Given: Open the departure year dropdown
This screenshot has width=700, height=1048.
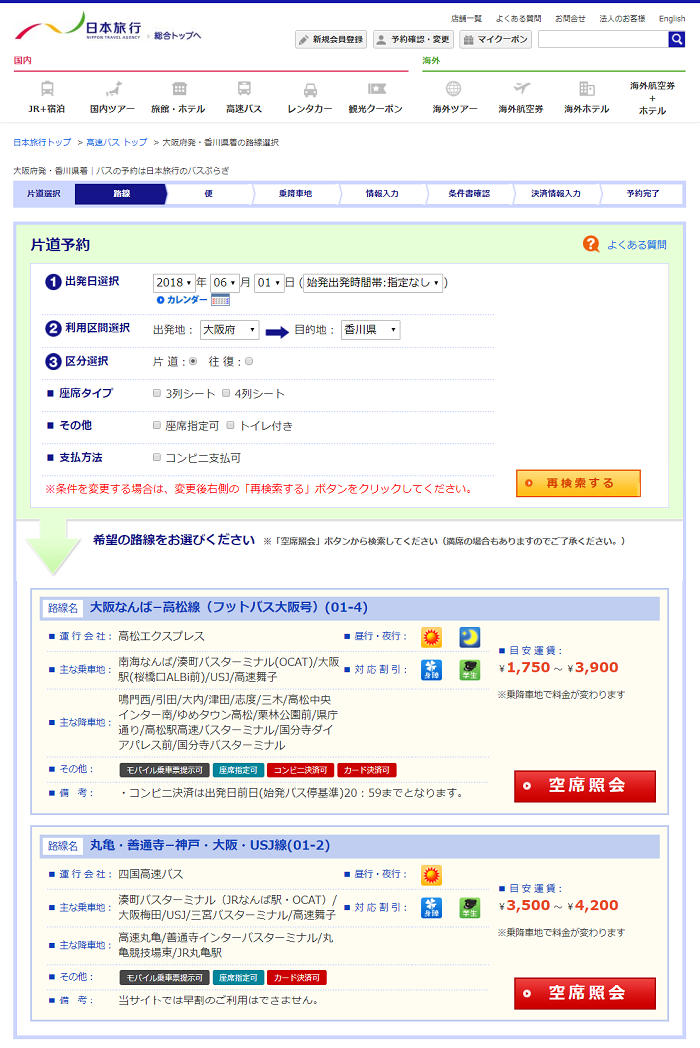Looking at the screenshot, I should [174, 283].
